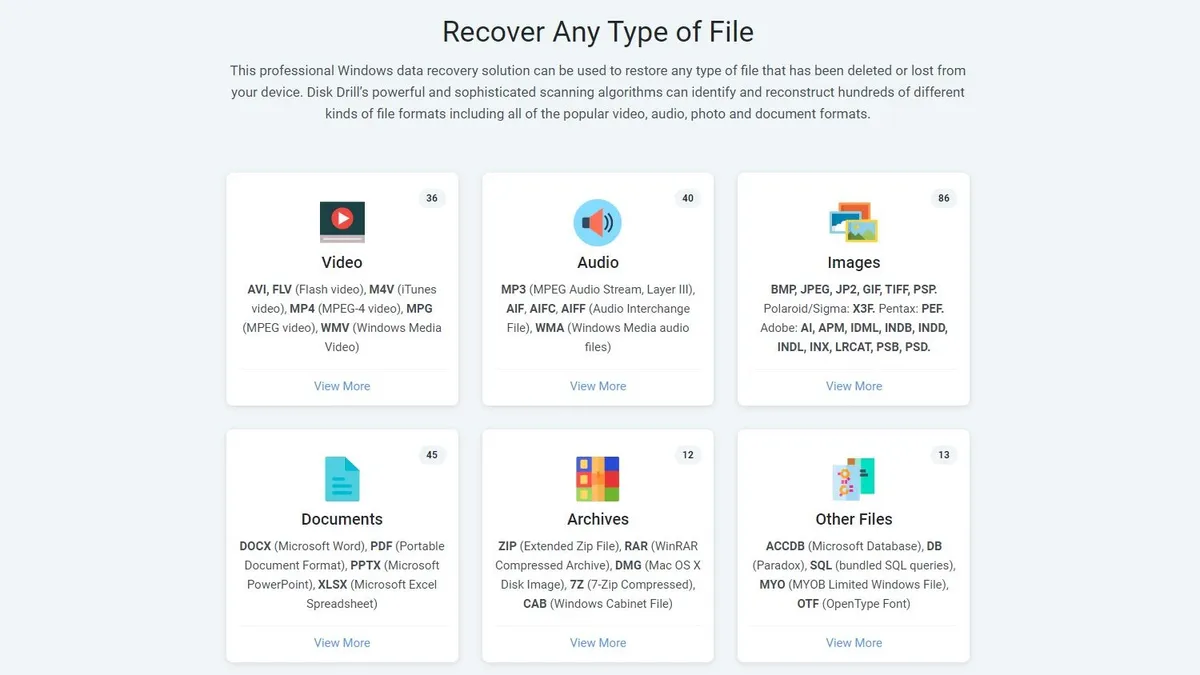Image resolution: width=1200 pixels, height=675 pixels.
Task: Click the Archives card title
Action: coord(598,519)
